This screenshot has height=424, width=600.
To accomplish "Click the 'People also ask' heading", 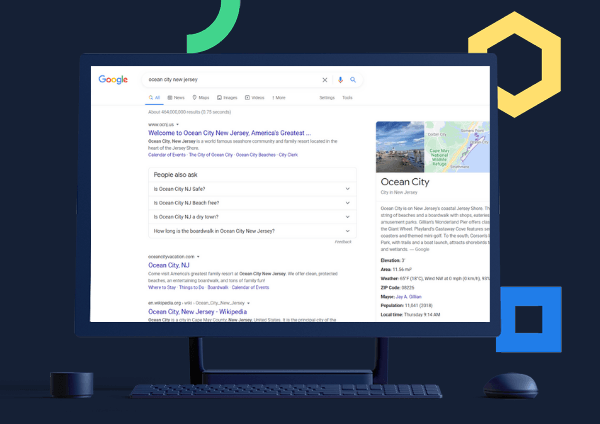I will pyautogui.click(x=175, y=175).
